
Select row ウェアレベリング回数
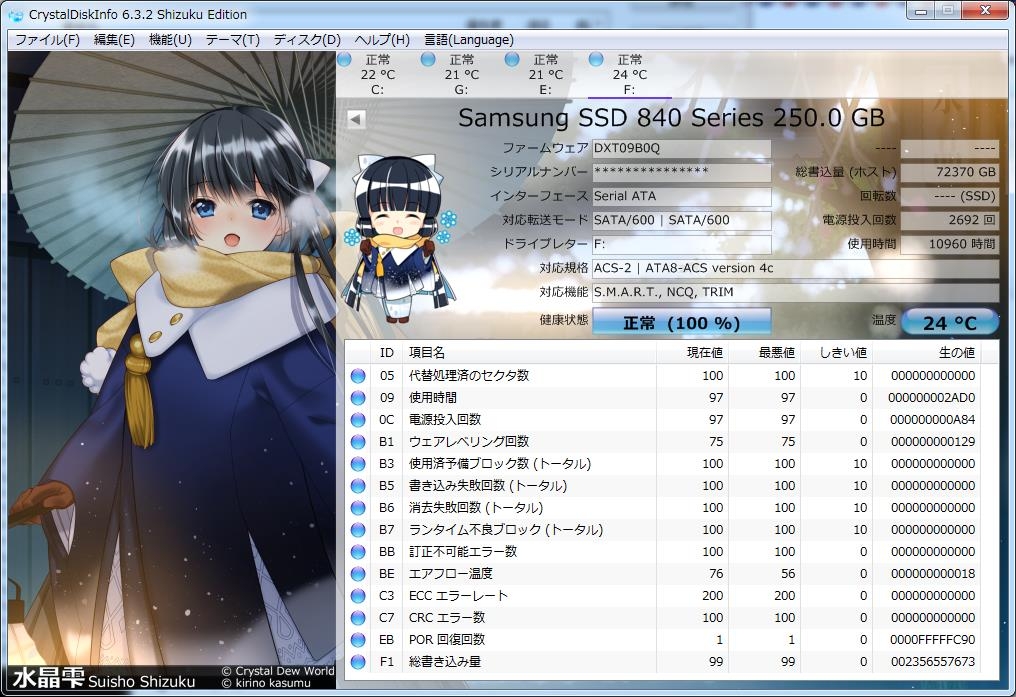(x=664, y=442)
